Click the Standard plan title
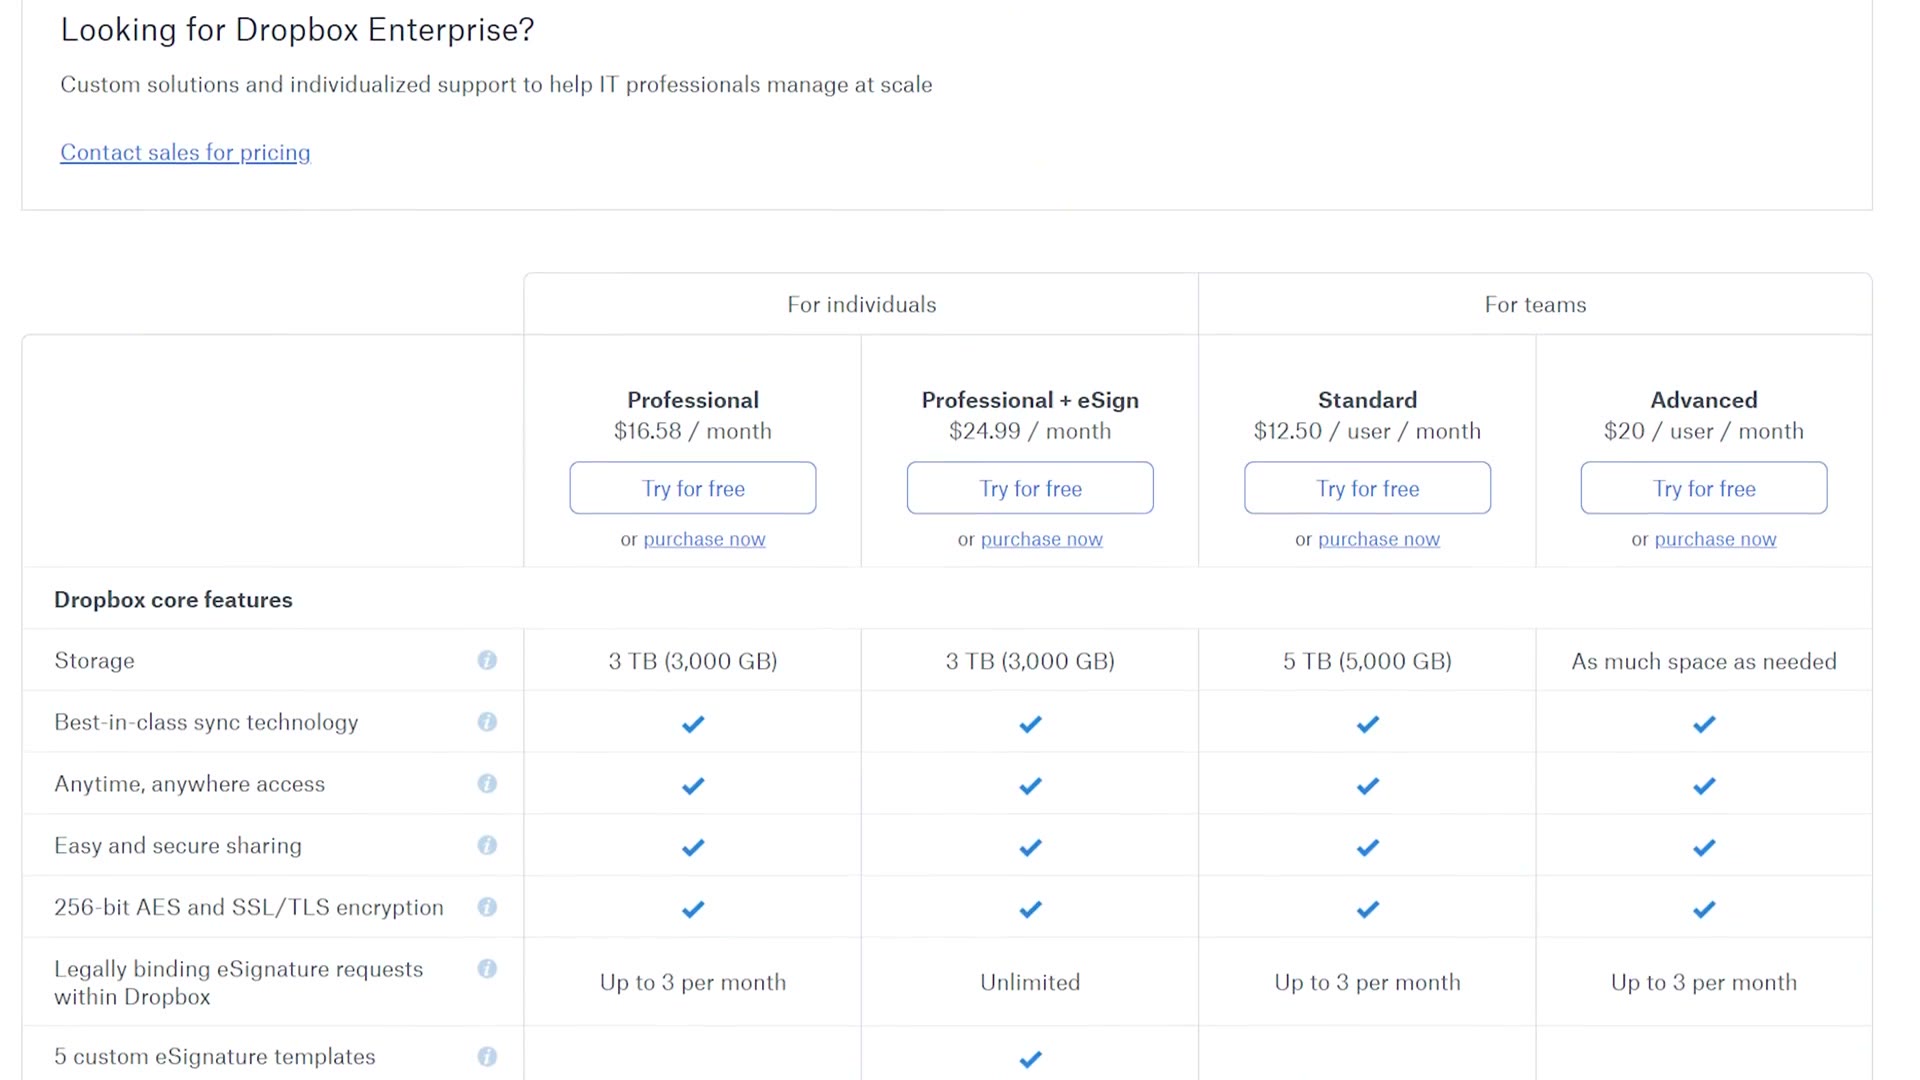This screenshot has height=1080, width=1920. [x=1367, y=400]
